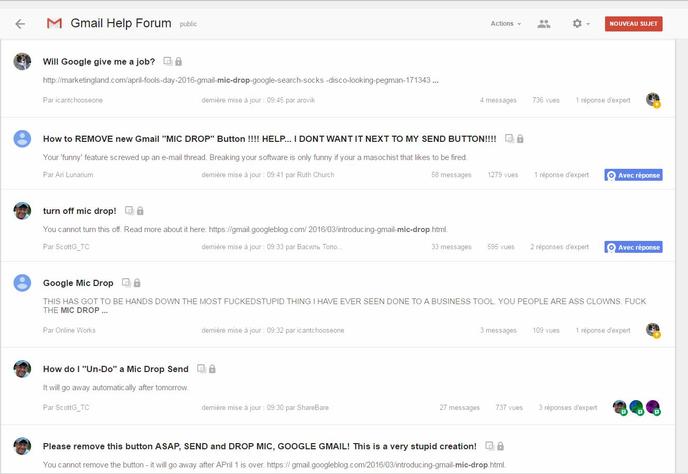Click the 'public' label beside forum title
Image resolution: width=688 pixels, height=474 pixels.
click(188, 24)
